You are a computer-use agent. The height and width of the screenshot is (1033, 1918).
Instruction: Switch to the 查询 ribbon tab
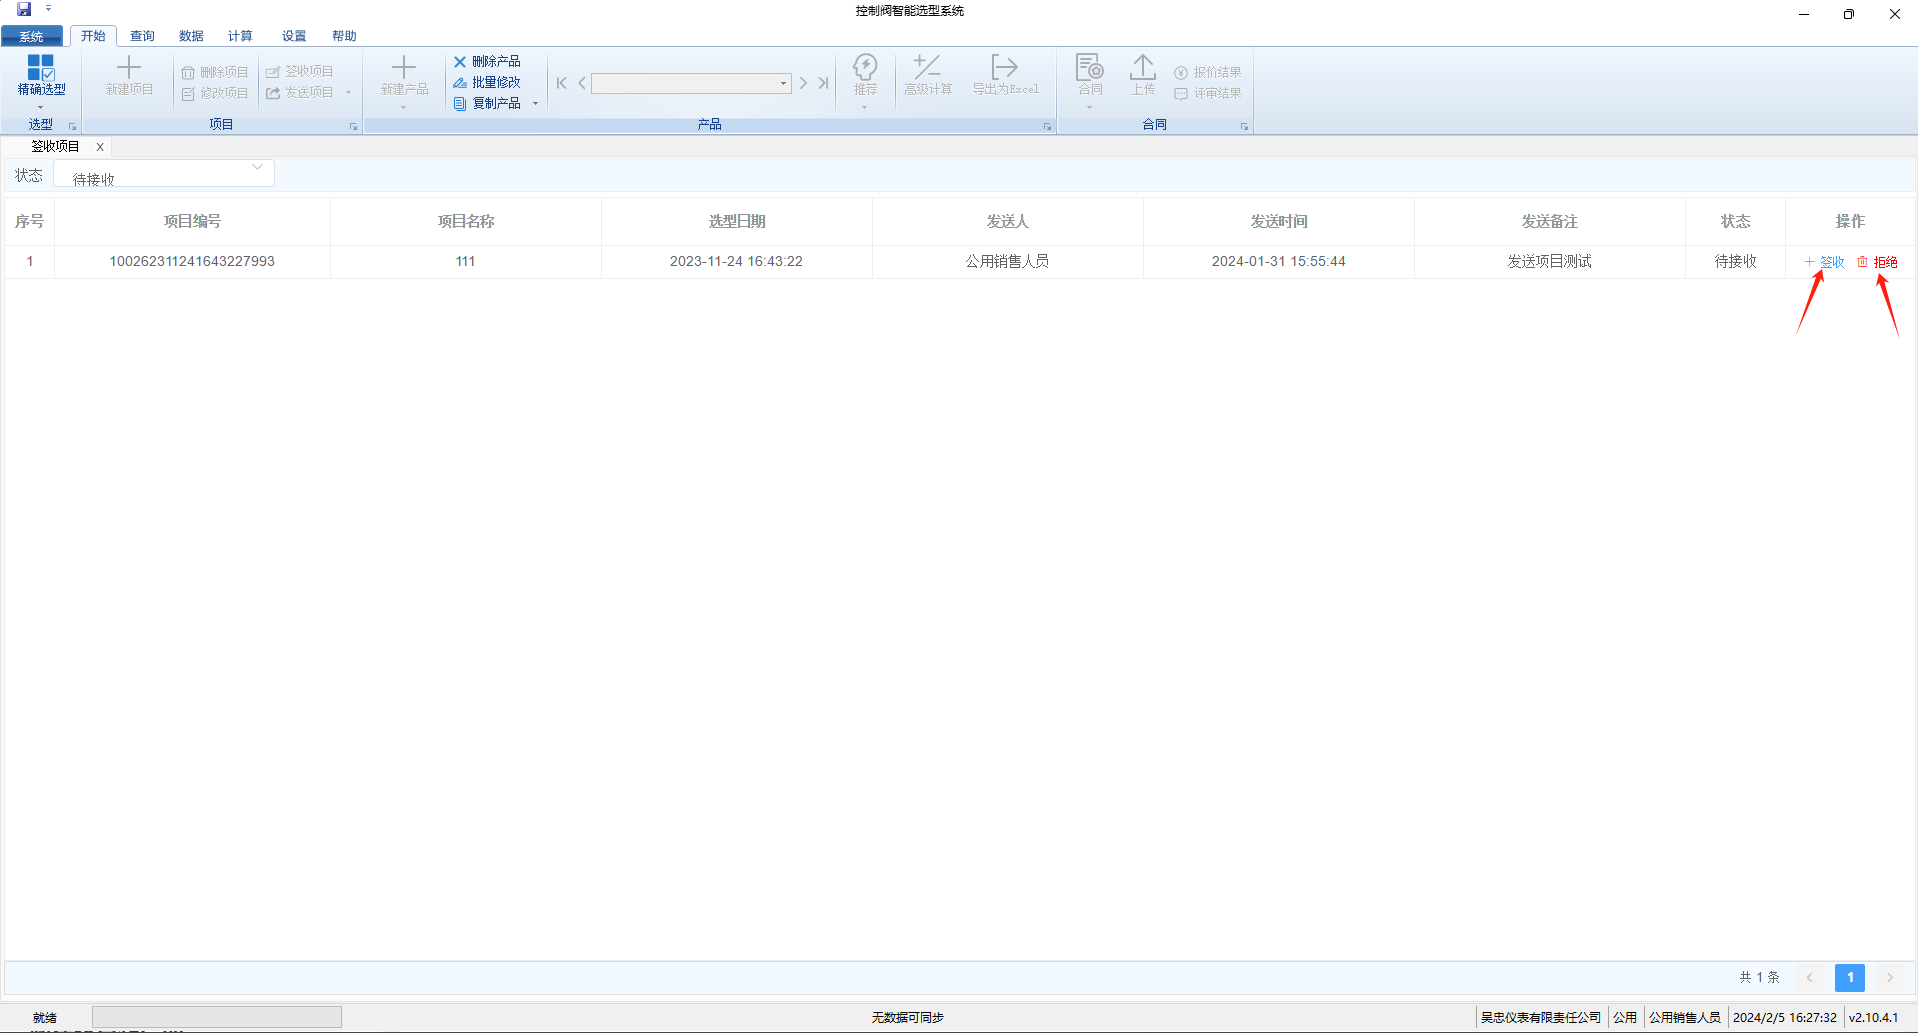pyautogui.click(x=142, y=36)
